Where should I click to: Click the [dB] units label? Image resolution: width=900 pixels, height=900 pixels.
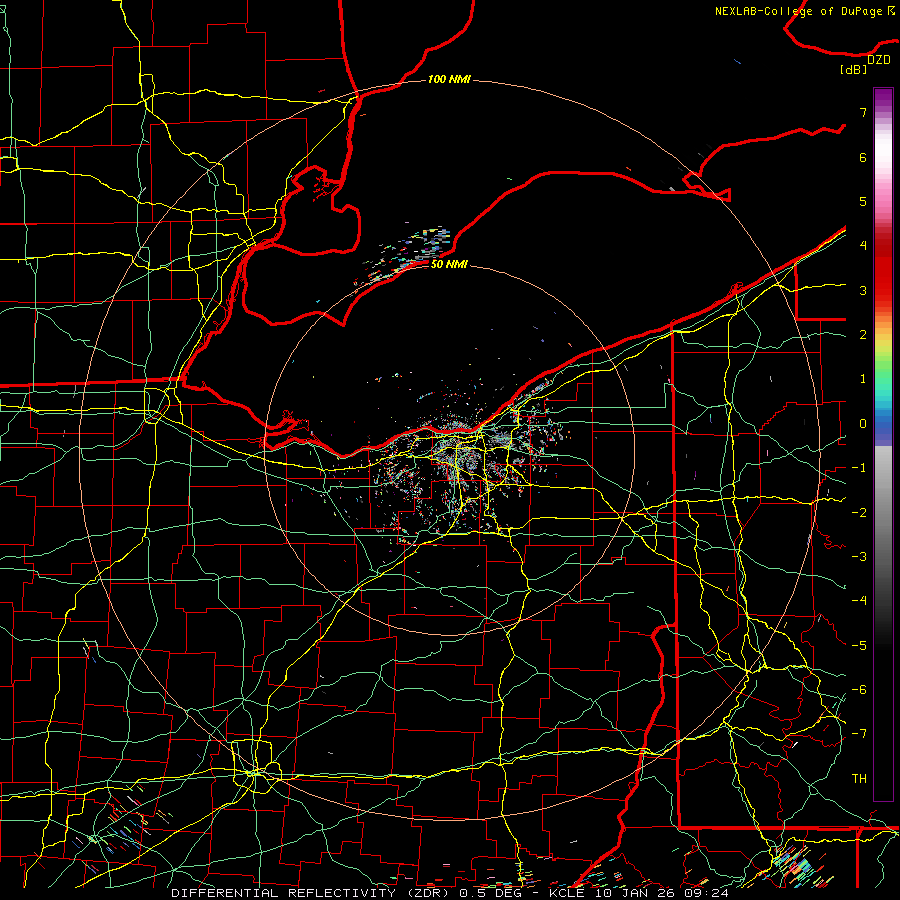click(x=854, y=70)
